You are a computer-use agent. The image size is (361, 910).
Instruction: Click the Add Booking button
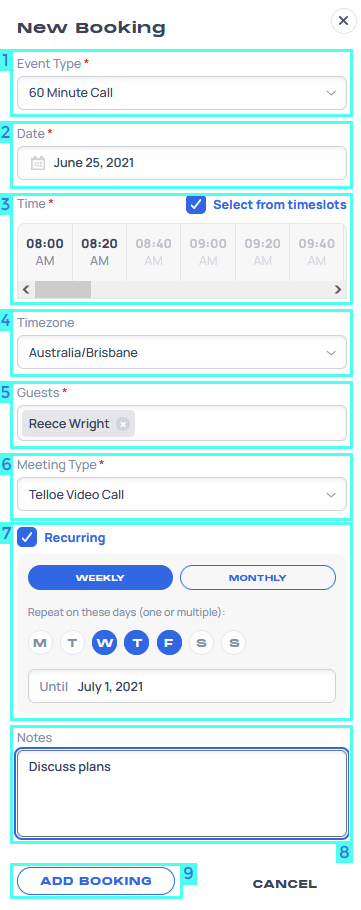96,881
